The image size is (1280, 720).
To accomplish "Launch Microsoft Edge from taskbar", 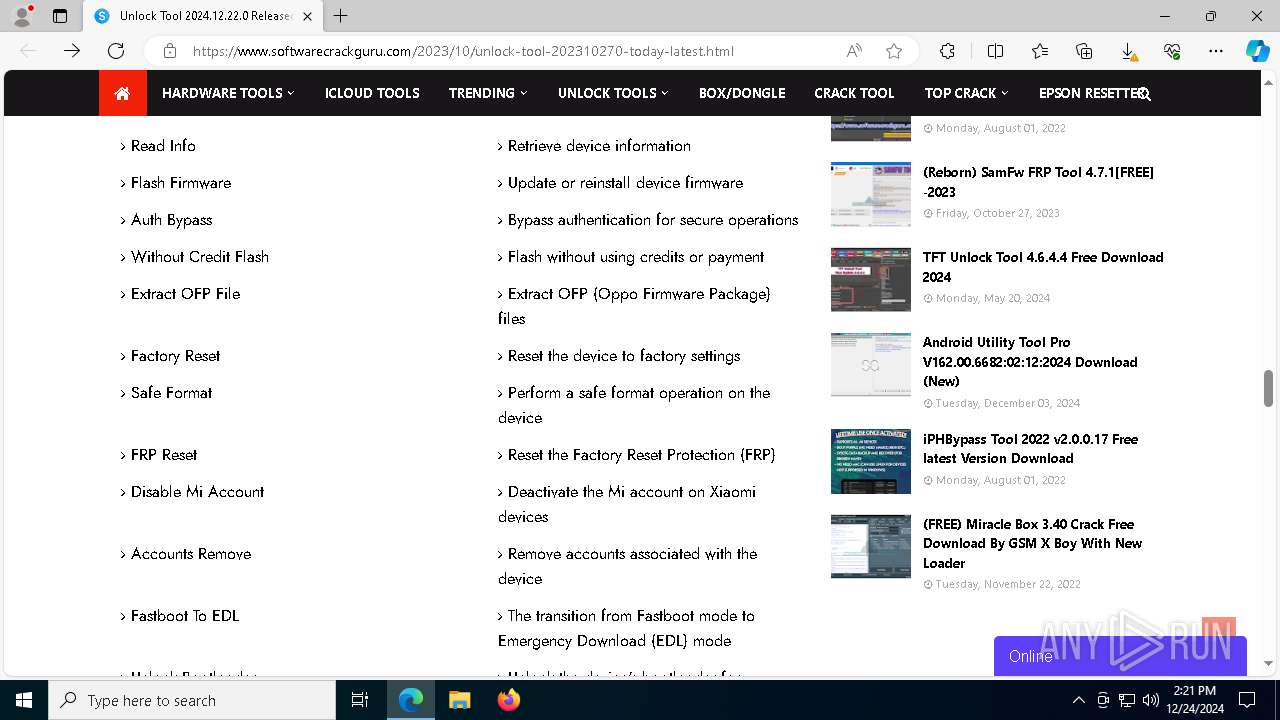I will [x=411, y=700].
